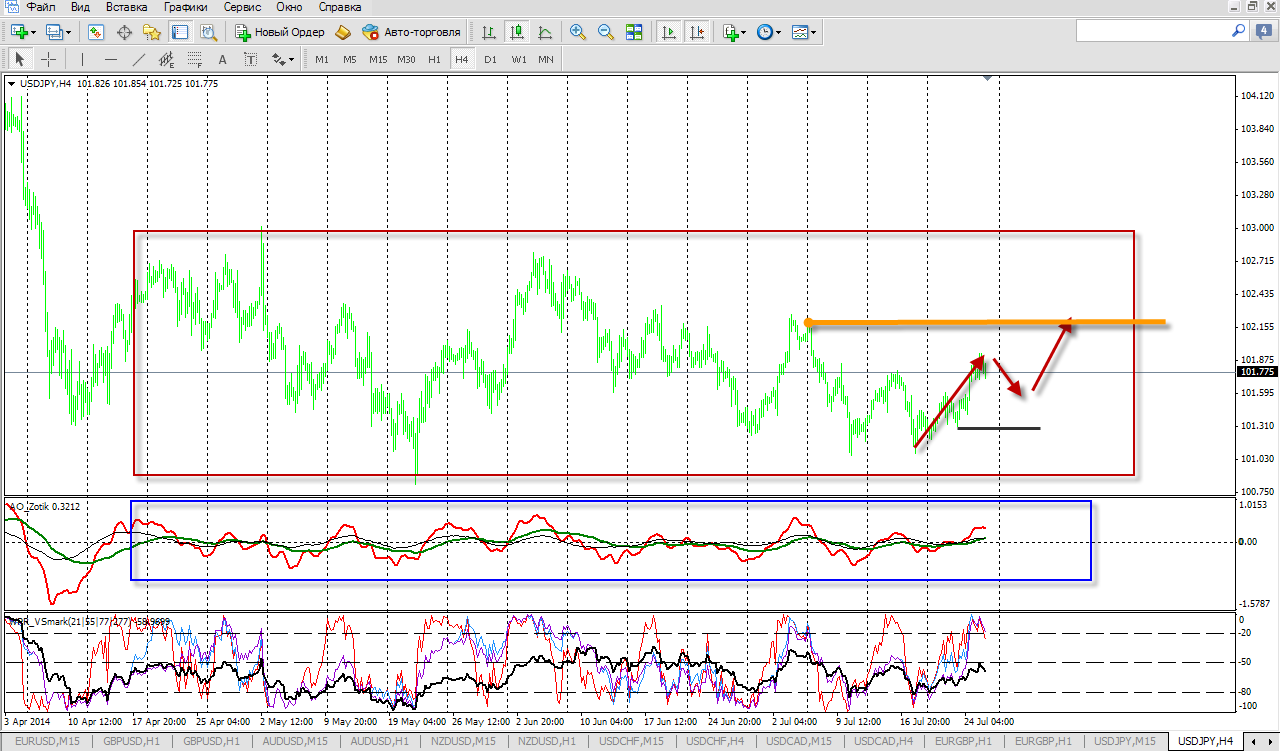Expand the templates dropdown arrow
The image size is (1280, 751).
tap(815, 32)
